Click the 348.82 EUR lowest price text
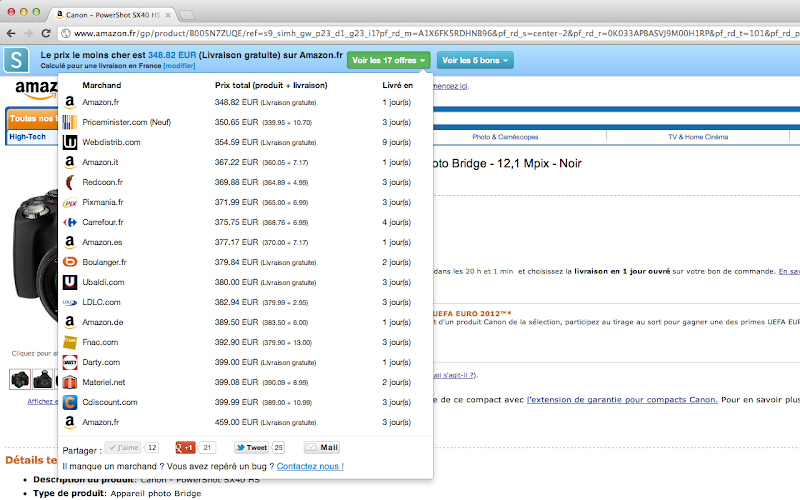 (x=172, y=55)
